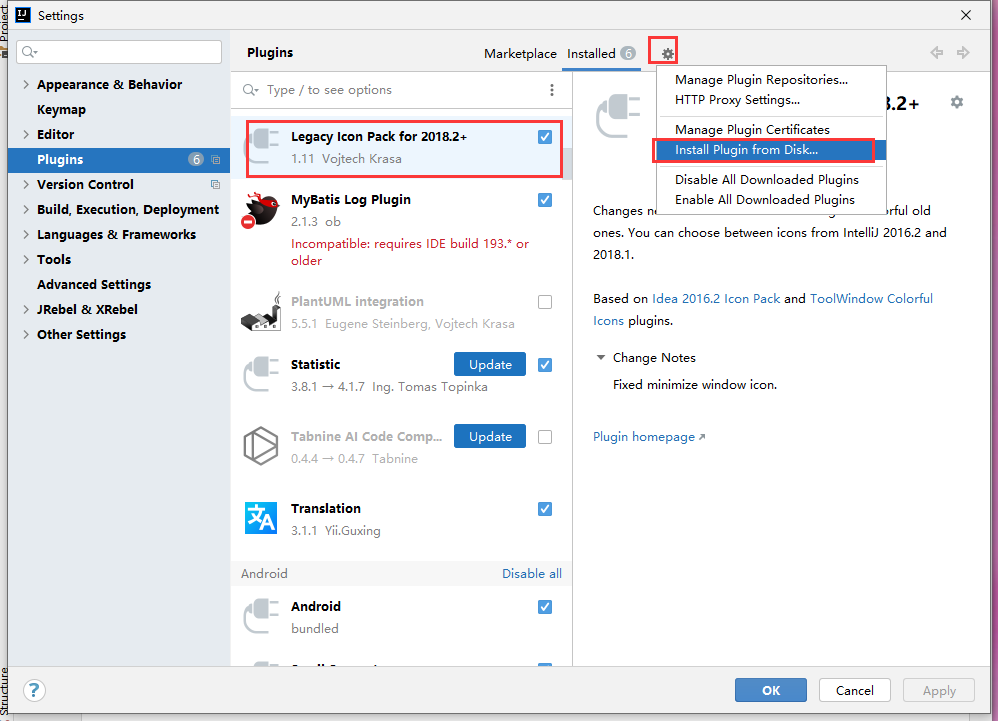The width and height of the screenshot is (998, 721).
Task: Uncheck the Translation plugin checkbox
Action: pyautogui.click(x=545, y=509)
